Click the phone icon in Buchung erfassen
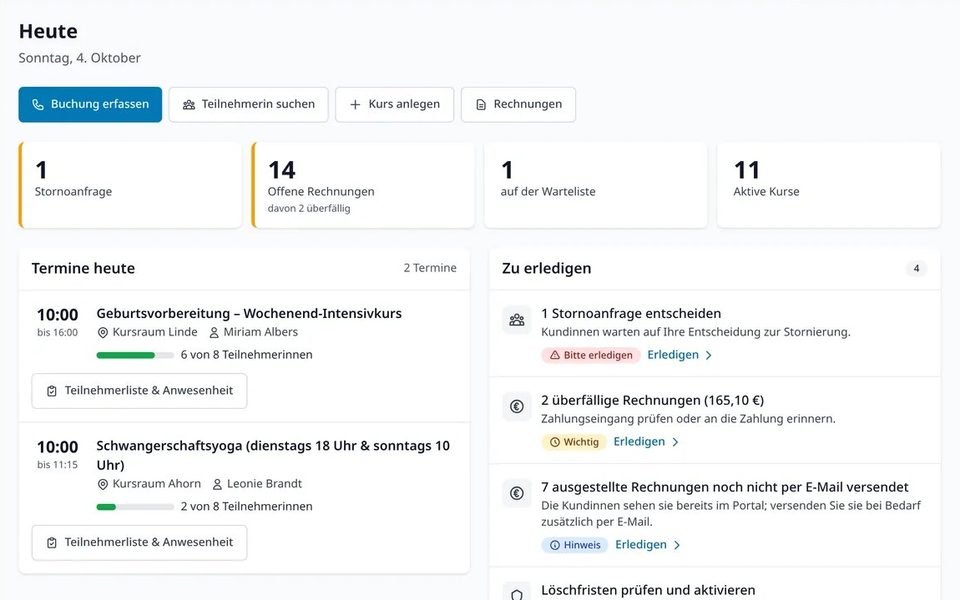This screenshot has width=960, height=600. tap(38, 105)
